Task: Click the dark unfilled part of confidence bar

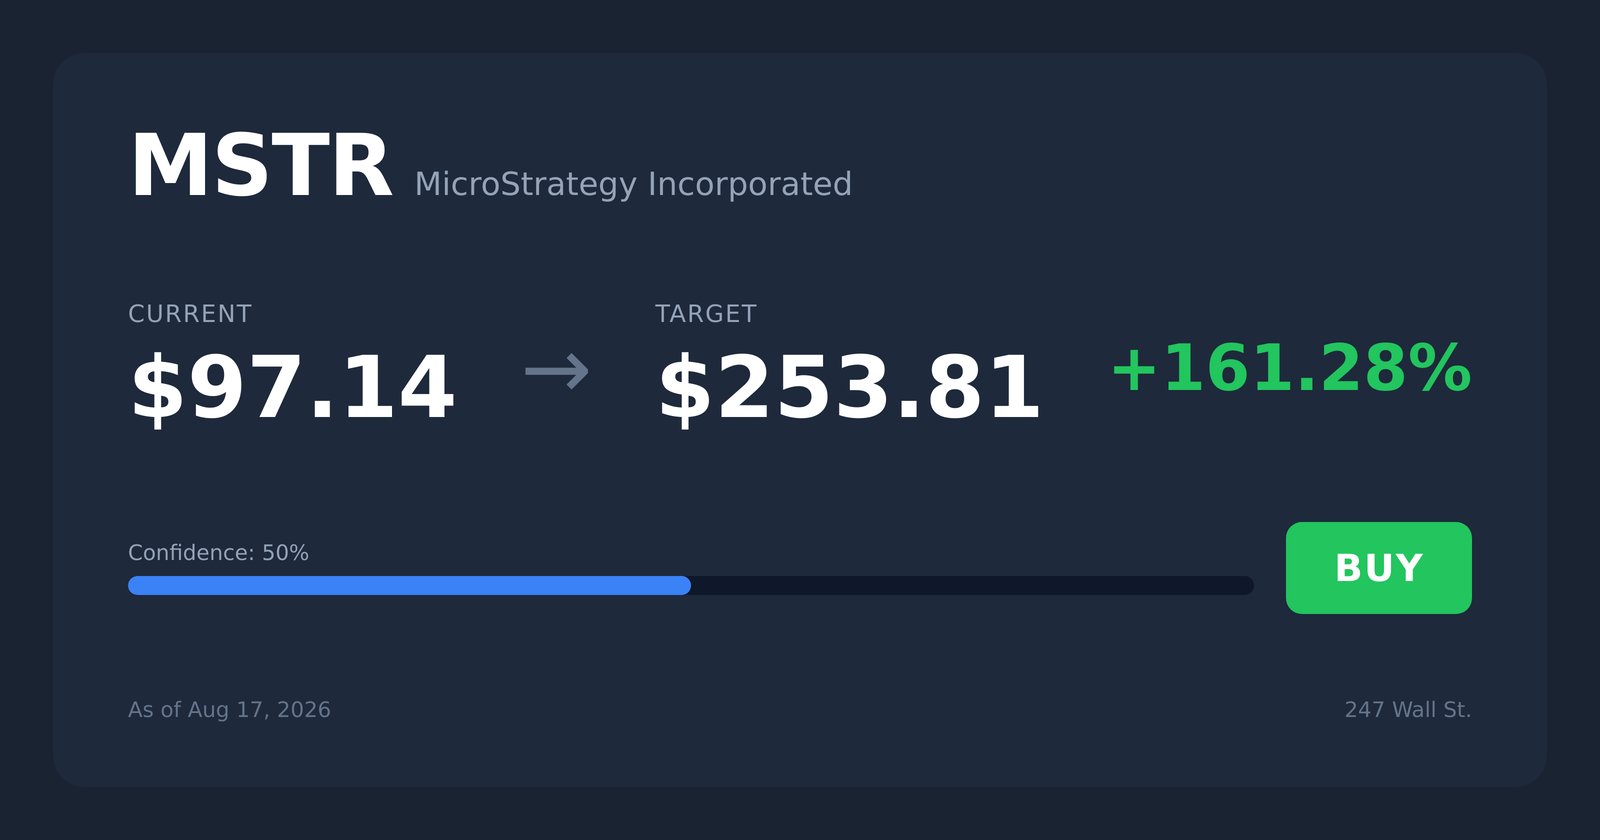Action: [972, 585]
